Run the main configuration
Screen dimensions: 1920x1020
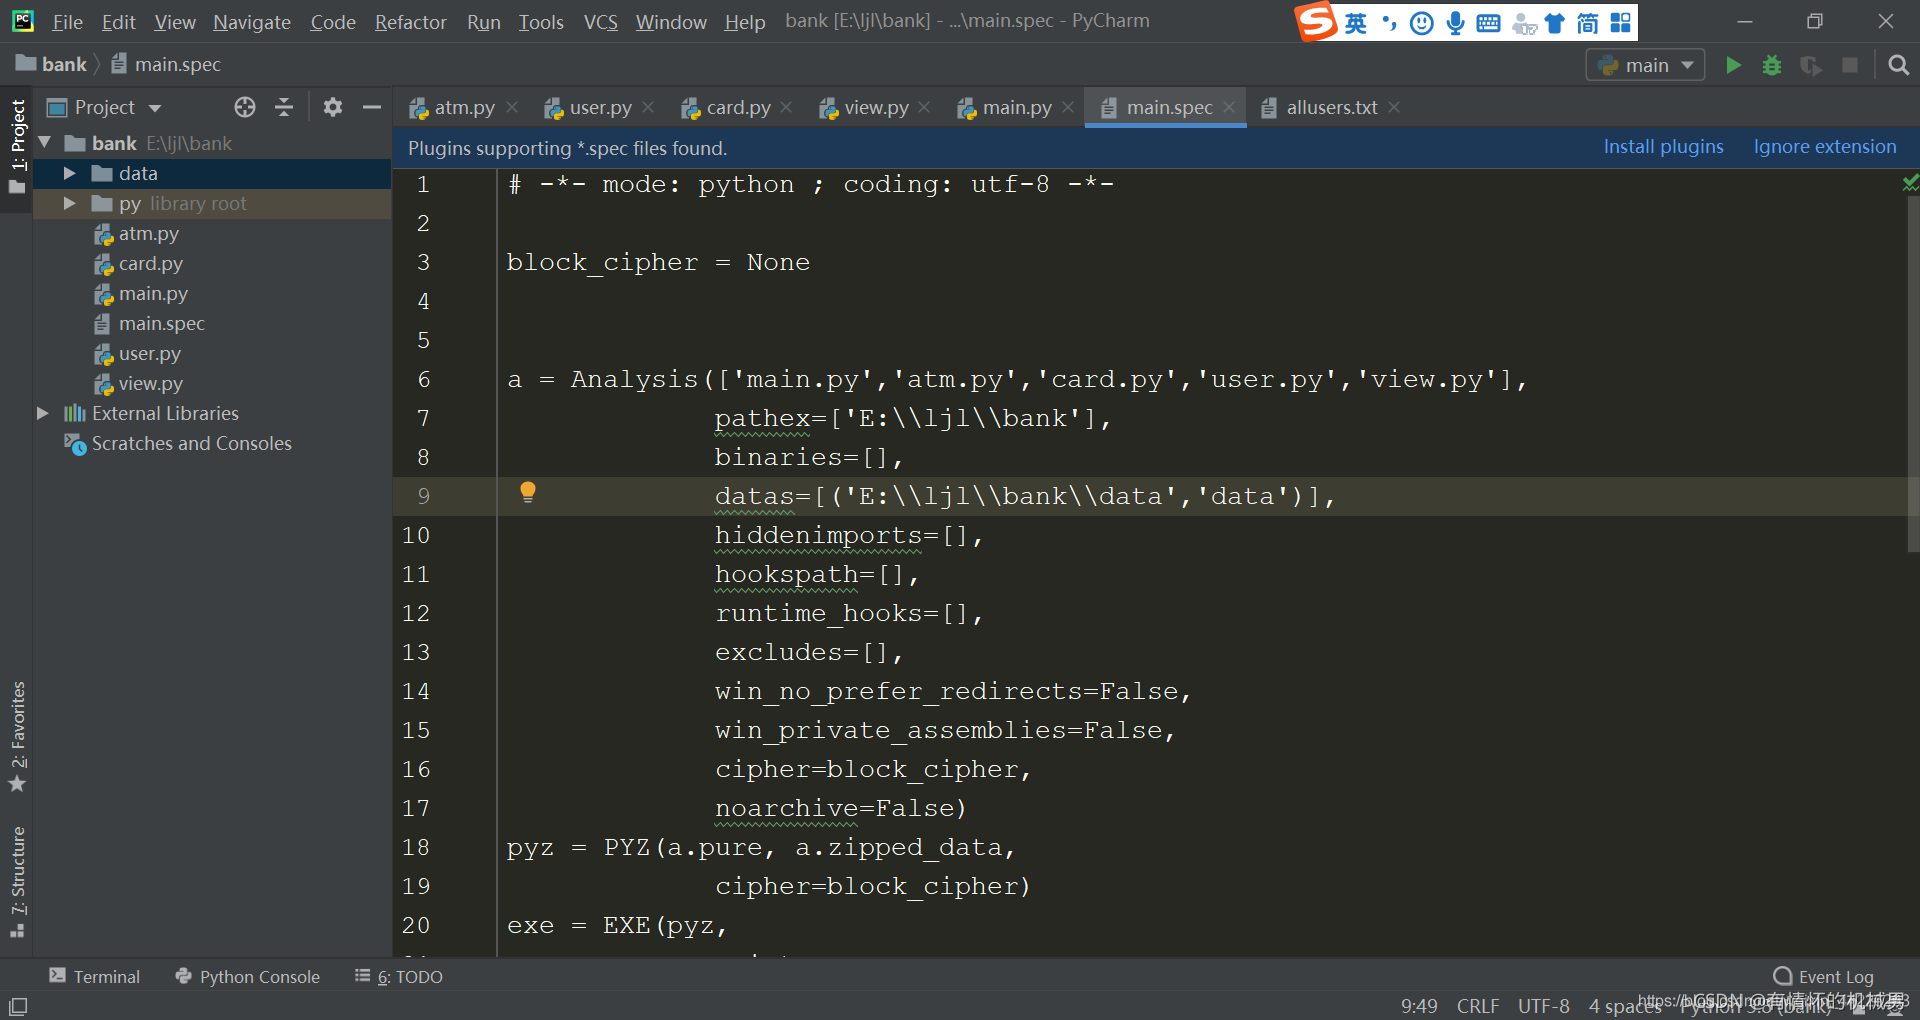[x=1733, y=64]
